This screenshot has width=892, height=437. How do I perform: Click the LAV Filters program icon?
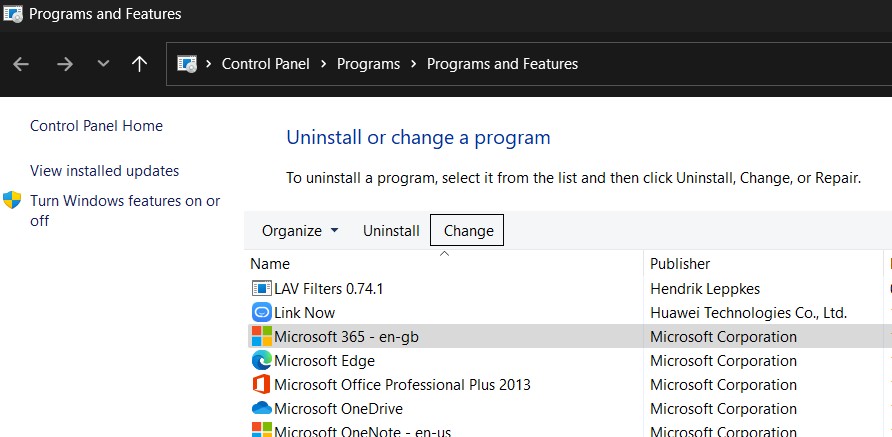point(261,288)
